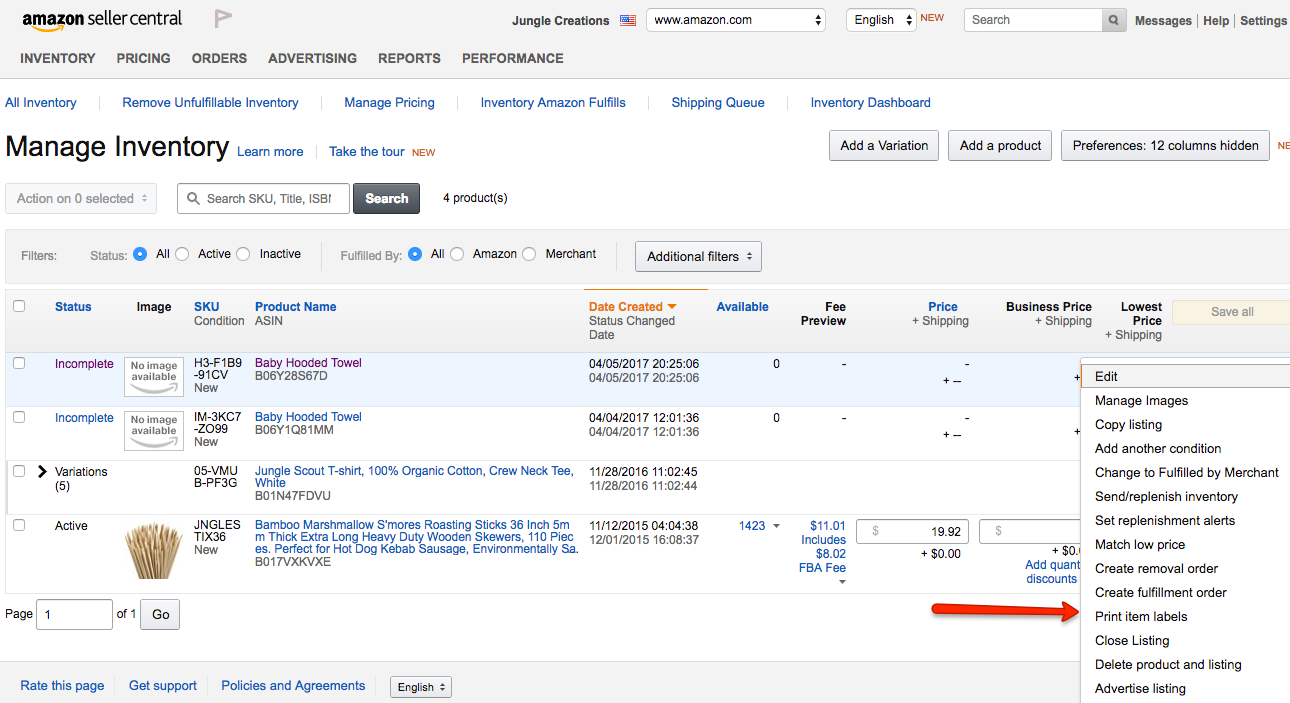Click the bamboo sticks product thumbnail

pyautogui.click(x=153, y=551)
